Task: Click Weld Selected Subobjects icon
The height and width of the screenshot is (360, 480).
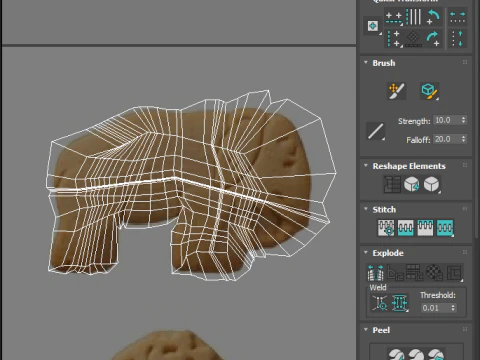Action: point(399,303)
